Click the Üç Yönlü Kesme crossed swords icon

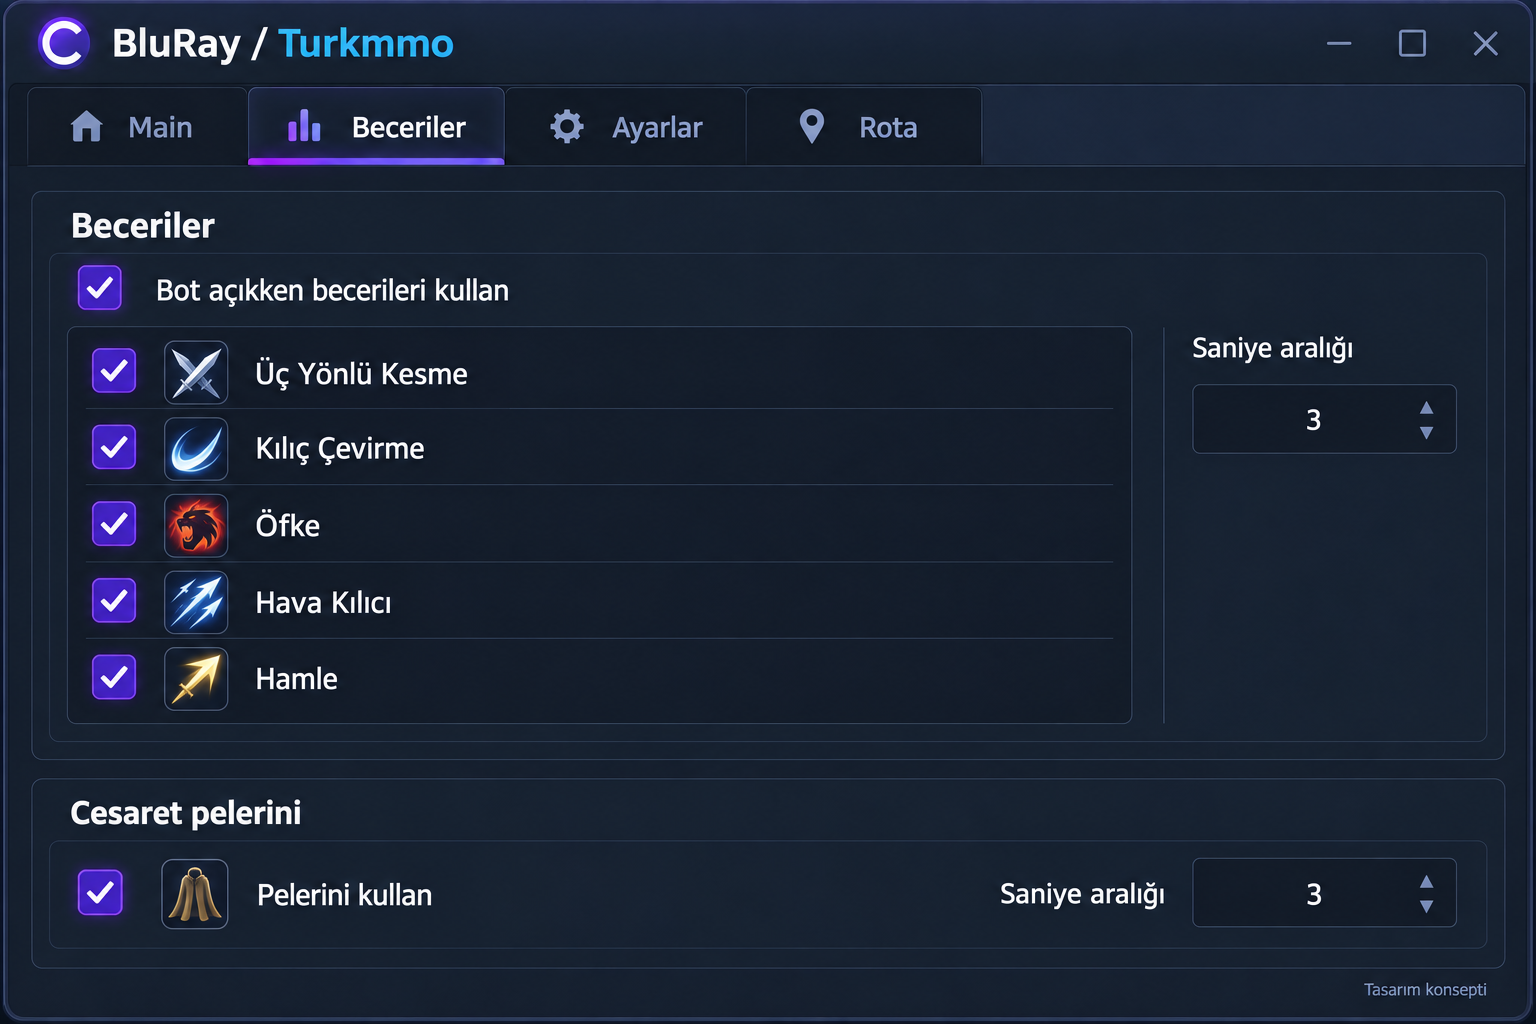point(196,373)
